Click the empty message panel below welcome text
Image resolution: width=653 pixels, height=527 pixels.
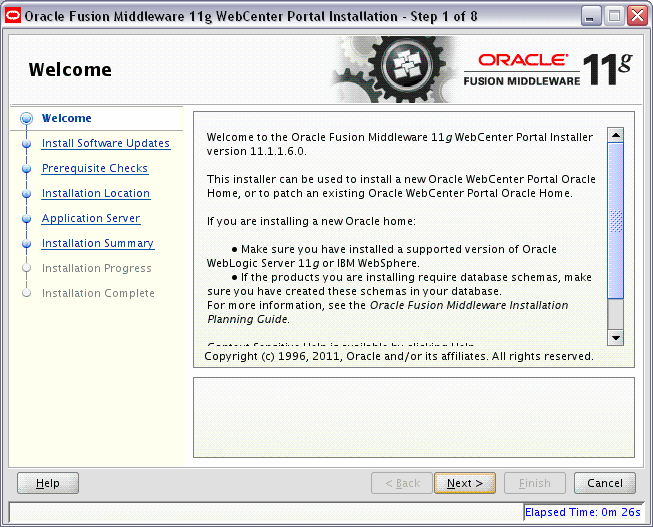click(x=414, y=417)
